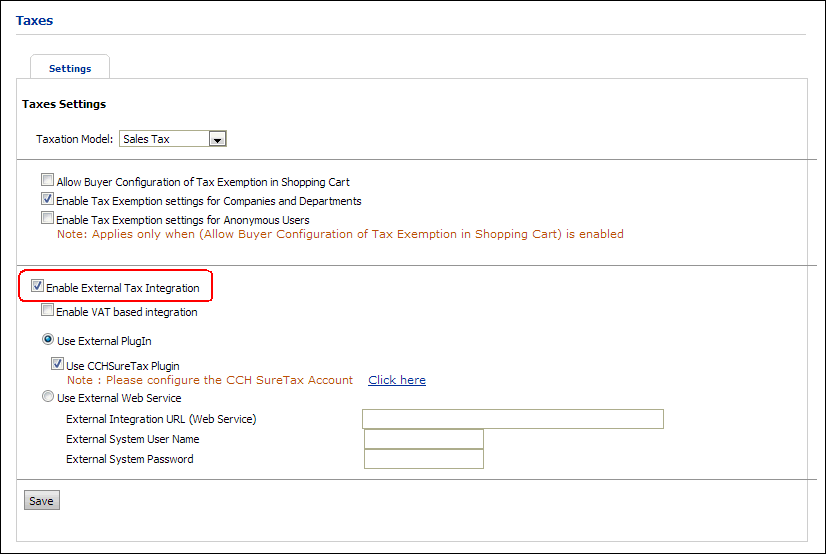Focus the External Integration URL field
Viewport: 826px width, 555px height.
click(513, 419)
